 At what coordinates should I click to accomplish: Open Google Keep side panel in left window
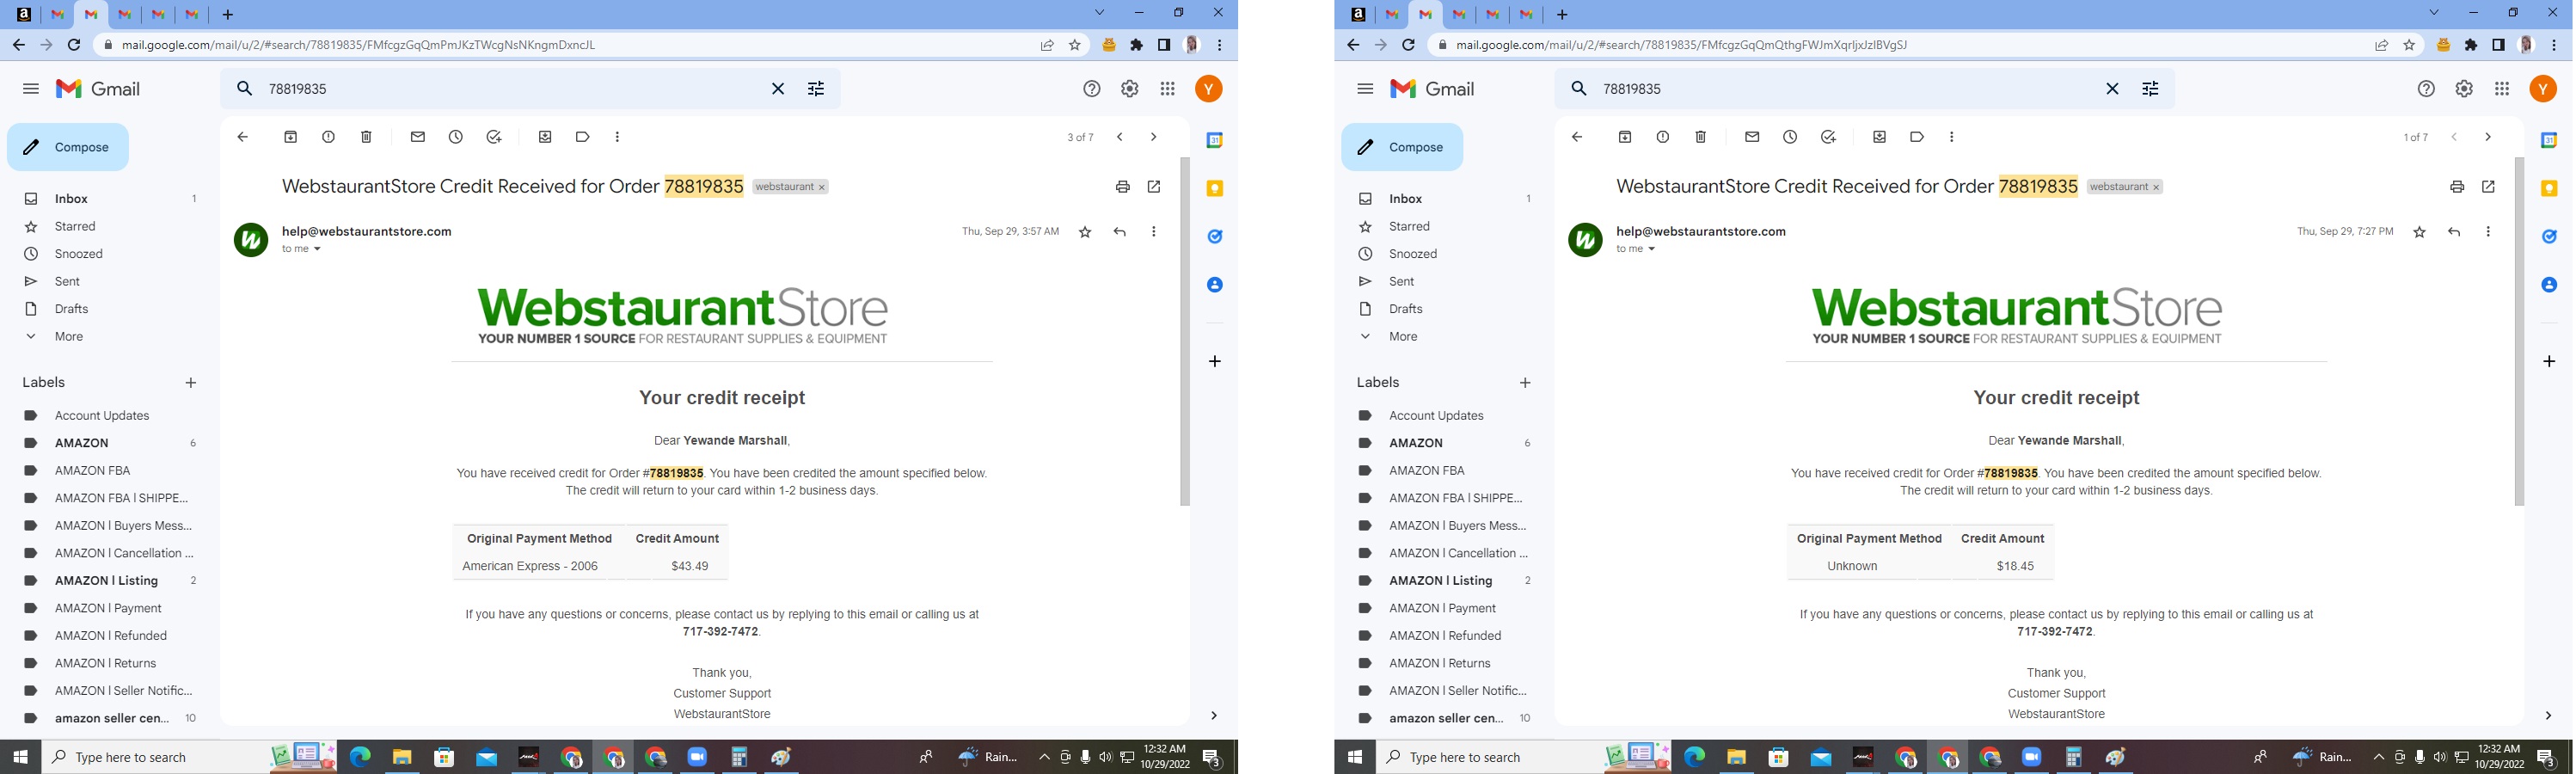point(1215,189)
